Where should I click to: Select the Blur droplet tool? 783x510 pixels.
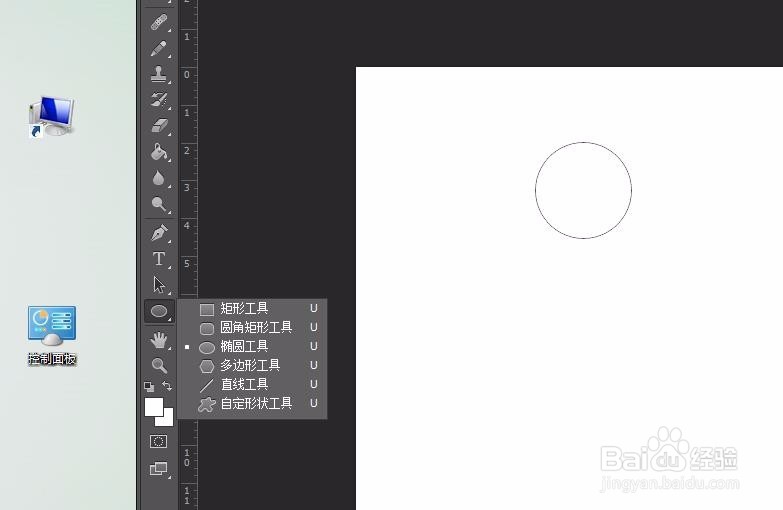click(x=159, y=178)
